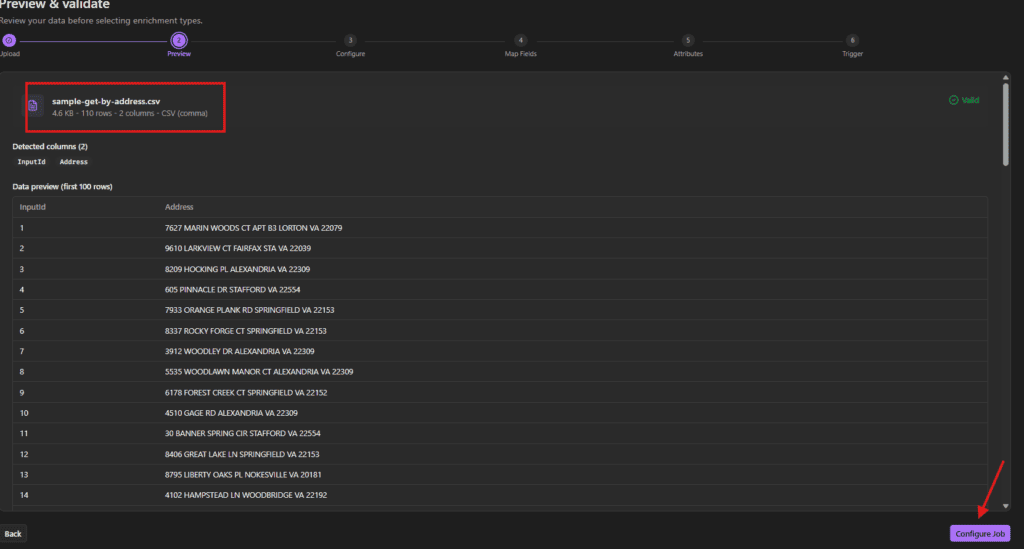Select the Configure step 3 circle
1024x549 pixels.
click(x=350, y=40)
